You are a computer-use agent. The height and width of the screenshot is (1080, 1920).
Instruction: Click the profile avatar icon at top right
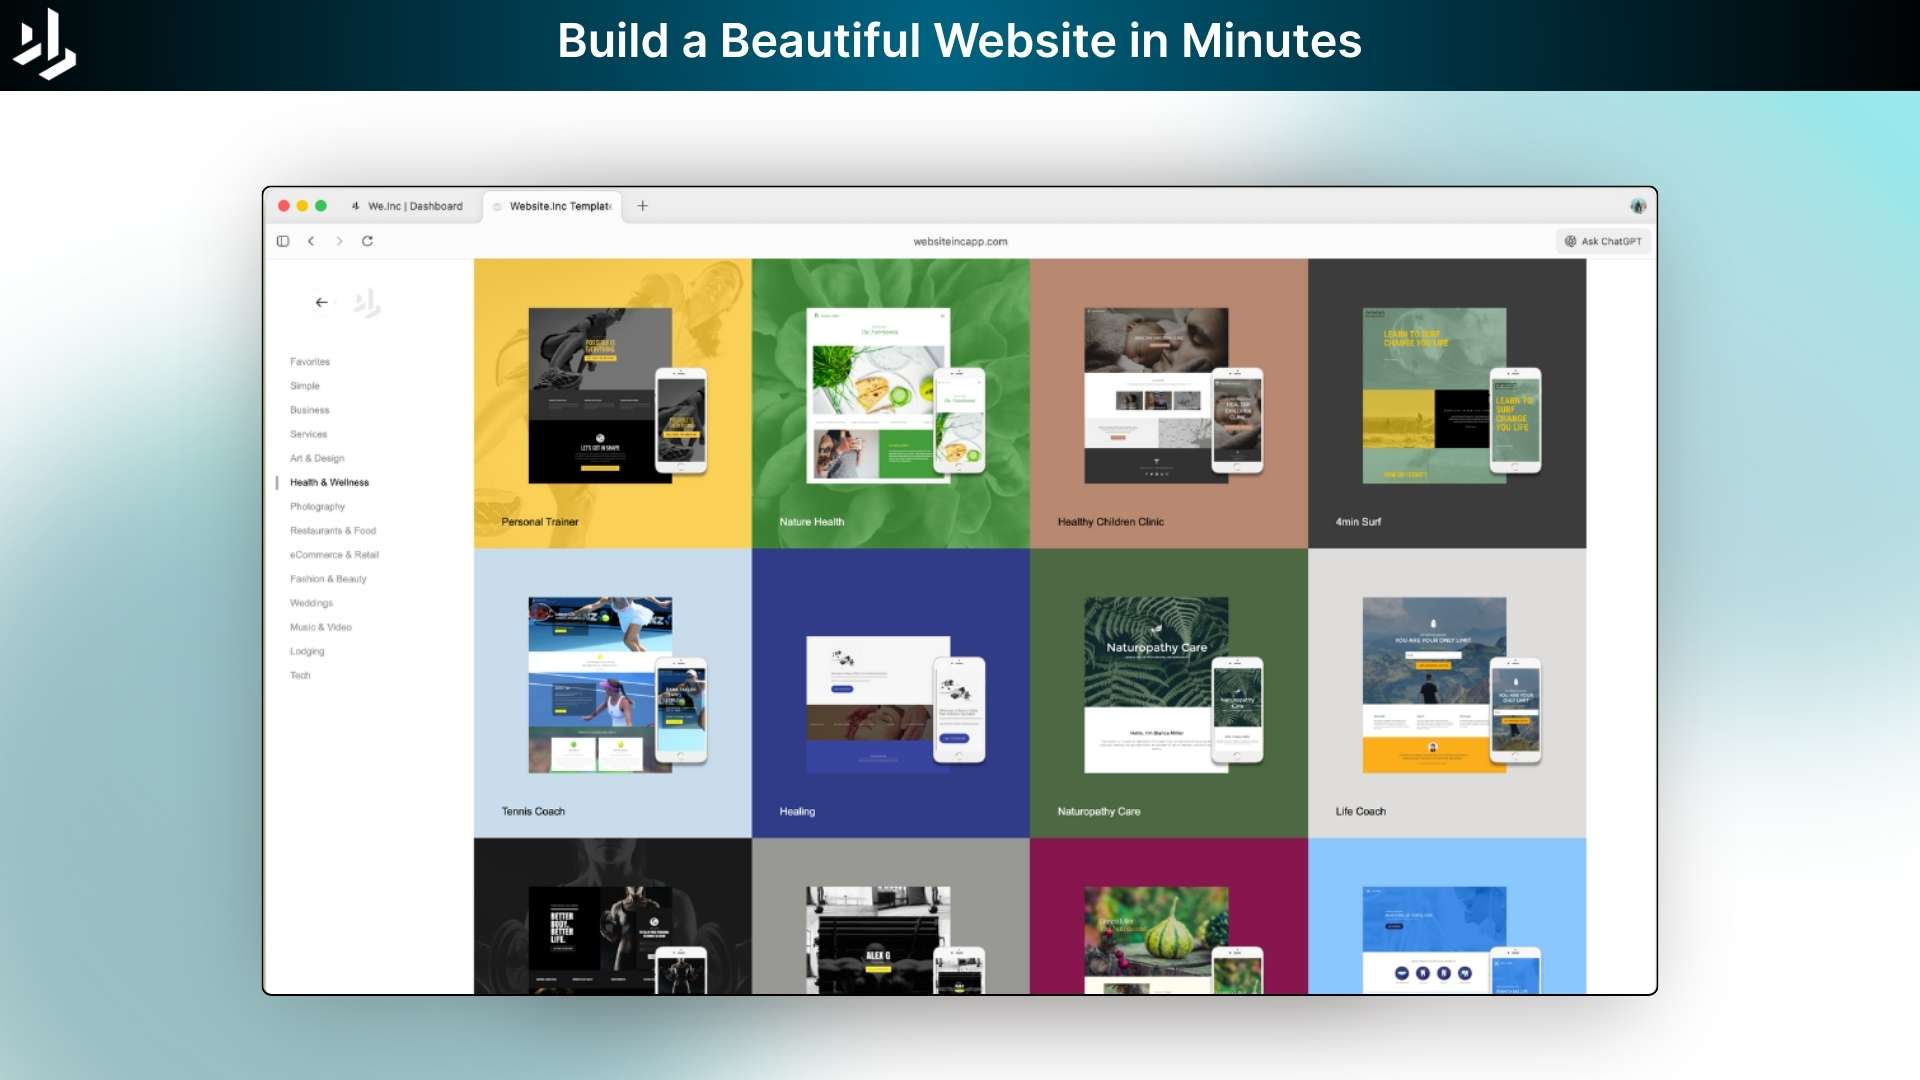(1638, 206)
